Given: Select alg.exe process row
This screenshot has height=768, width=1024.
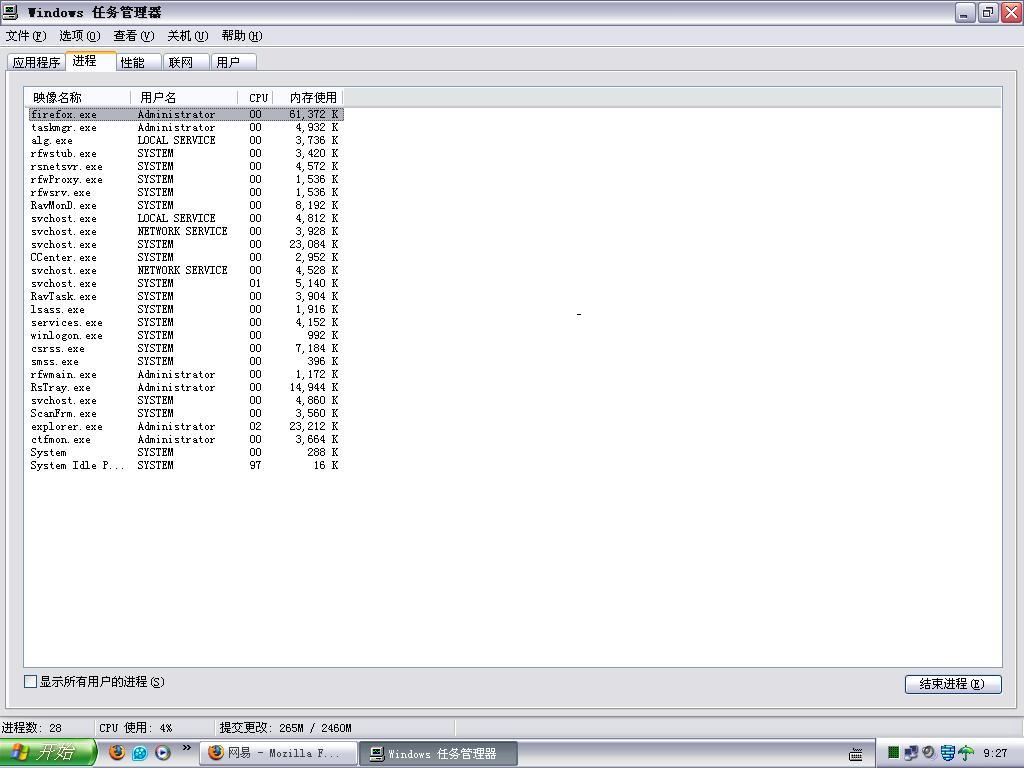Looking at the screenshot, I should point(186,140).
